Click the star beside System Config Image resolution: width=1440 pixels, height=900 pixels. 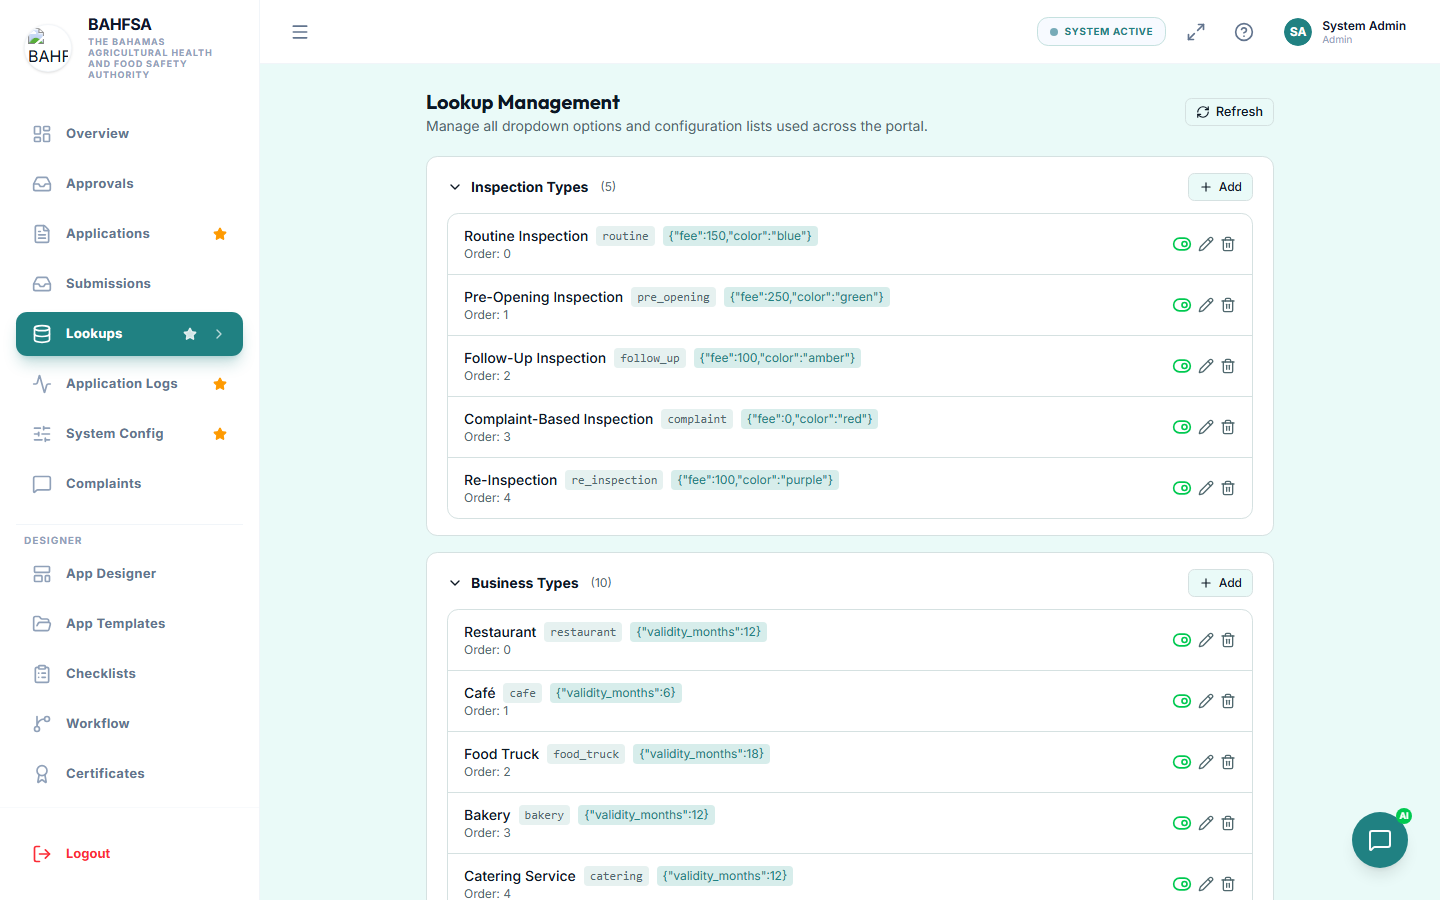(220, 434)
